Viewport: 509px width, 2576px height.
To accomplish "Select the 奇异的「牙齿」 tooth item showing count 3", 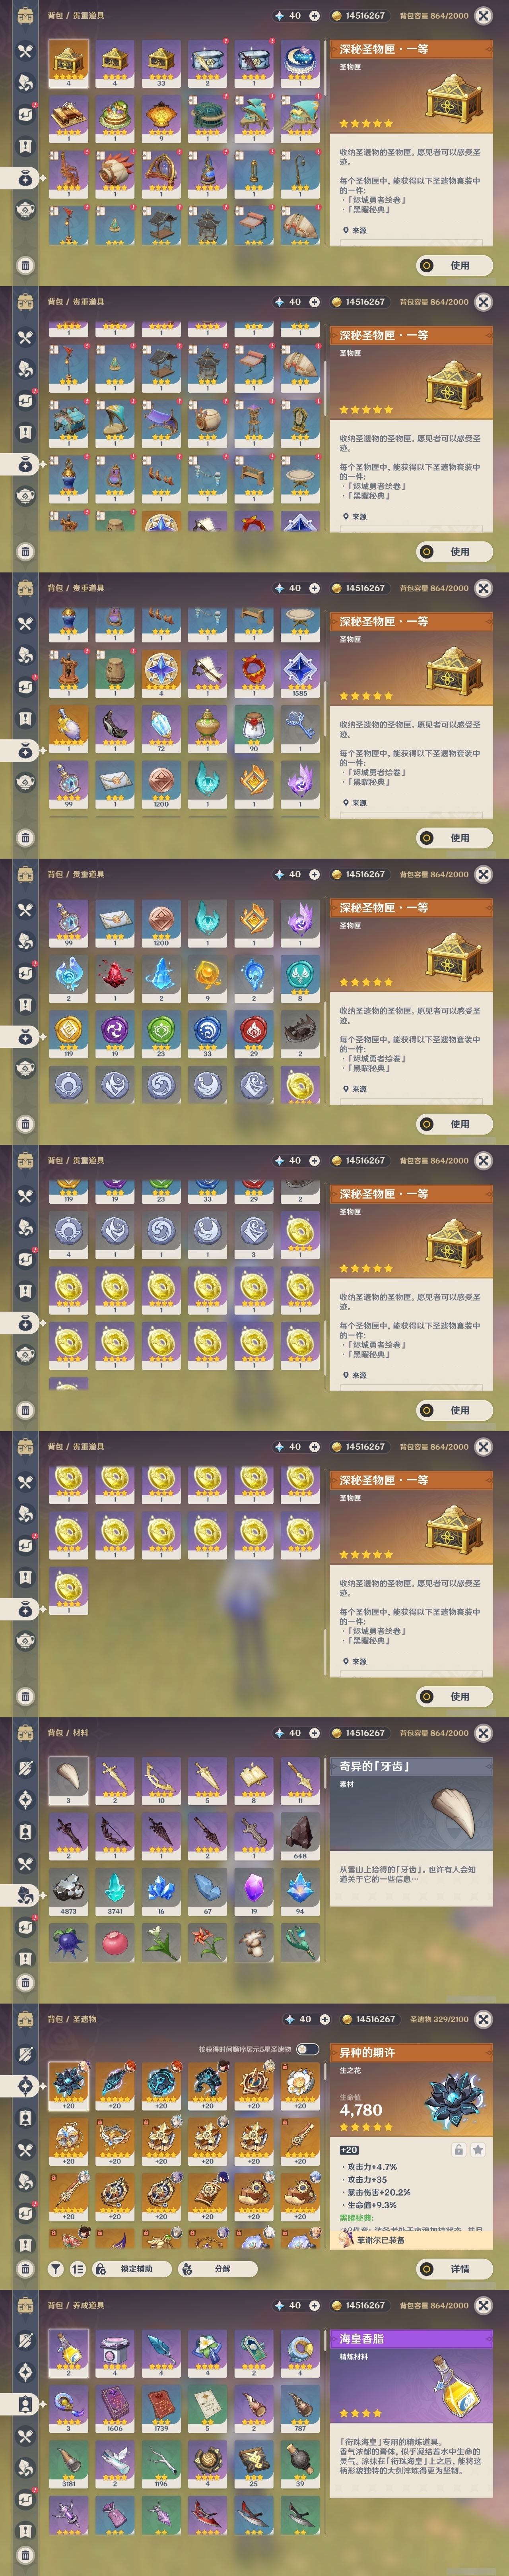I will [x=68, y=1781].
